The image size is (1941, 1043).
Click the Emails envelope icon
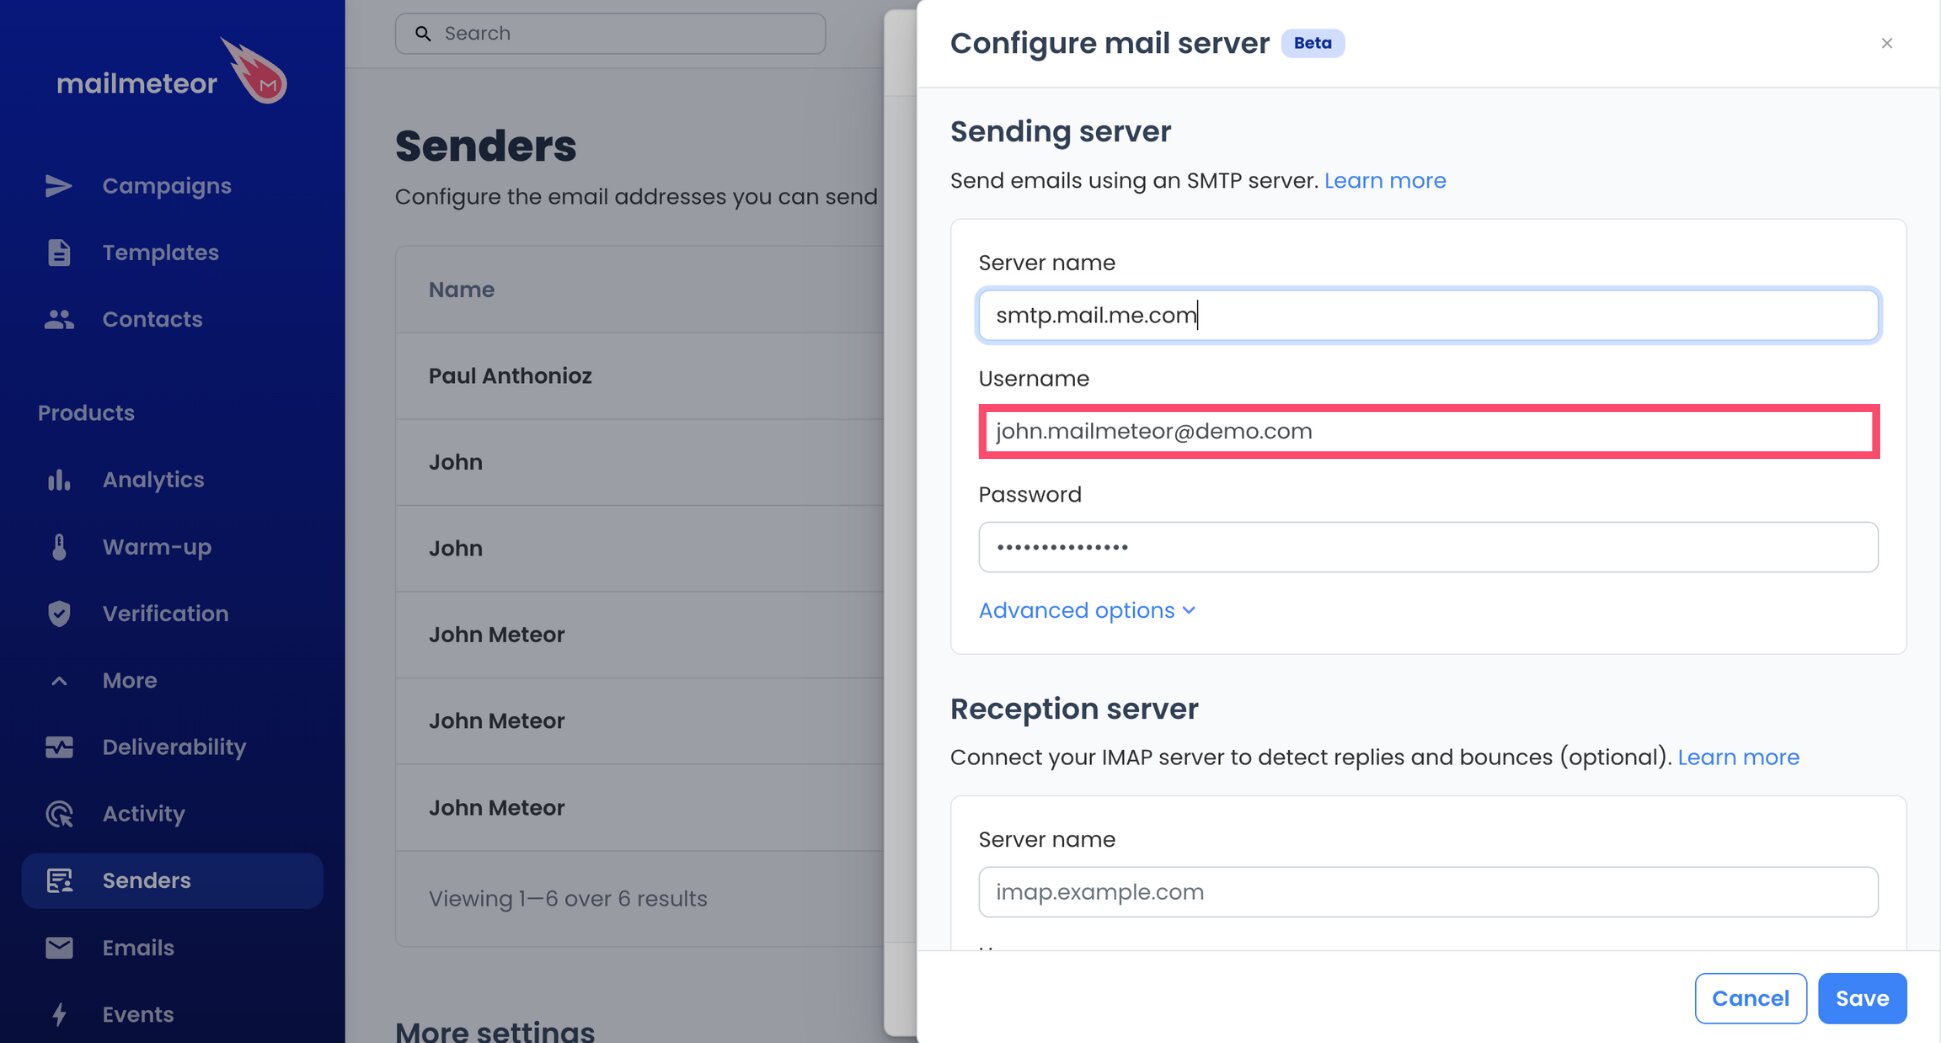(59, 947)
